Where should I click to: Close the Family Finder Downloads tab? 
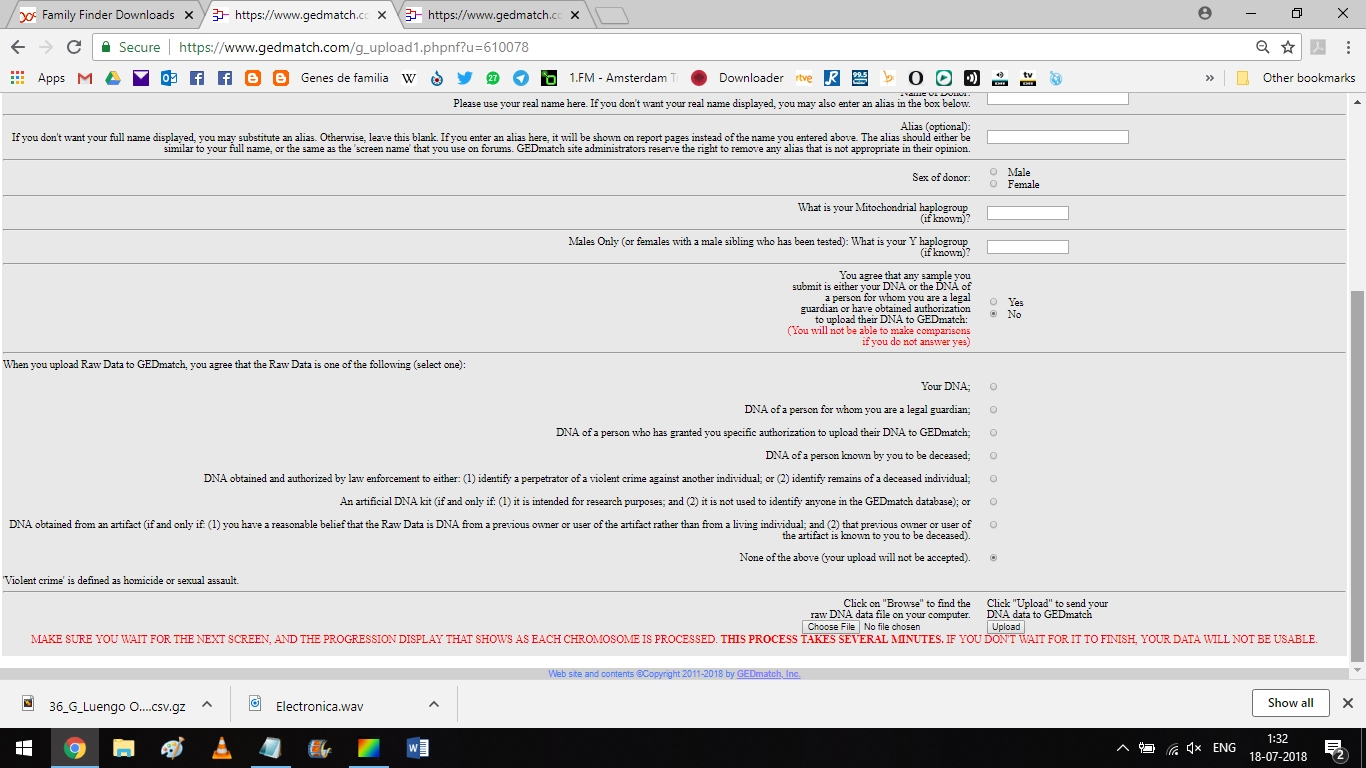pos(189,15)
